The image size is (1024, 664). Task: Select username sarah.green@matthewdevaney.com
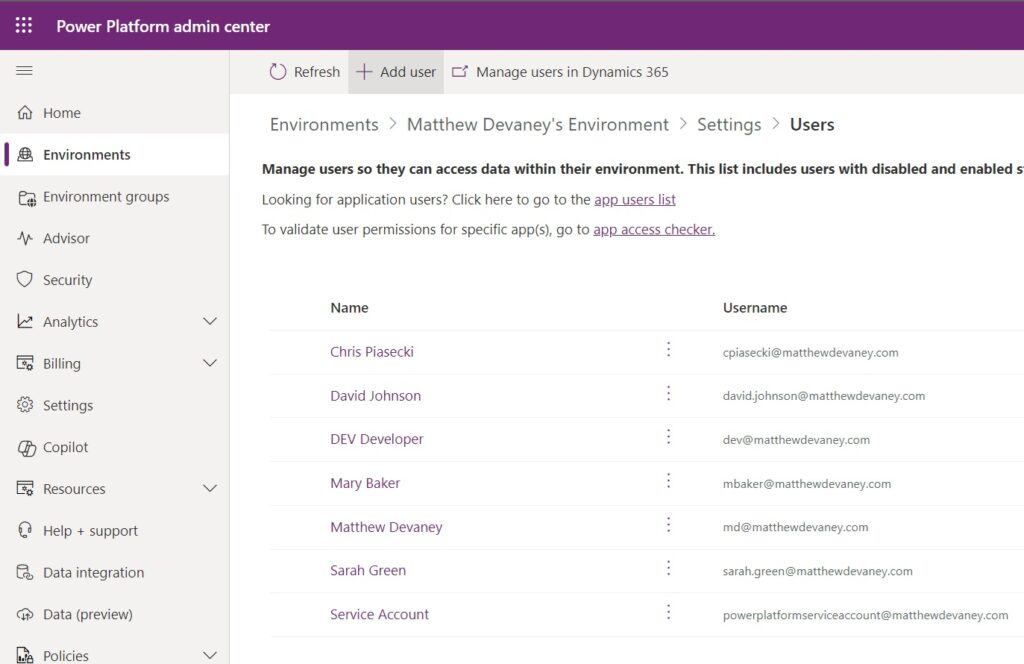coord(818,571)
